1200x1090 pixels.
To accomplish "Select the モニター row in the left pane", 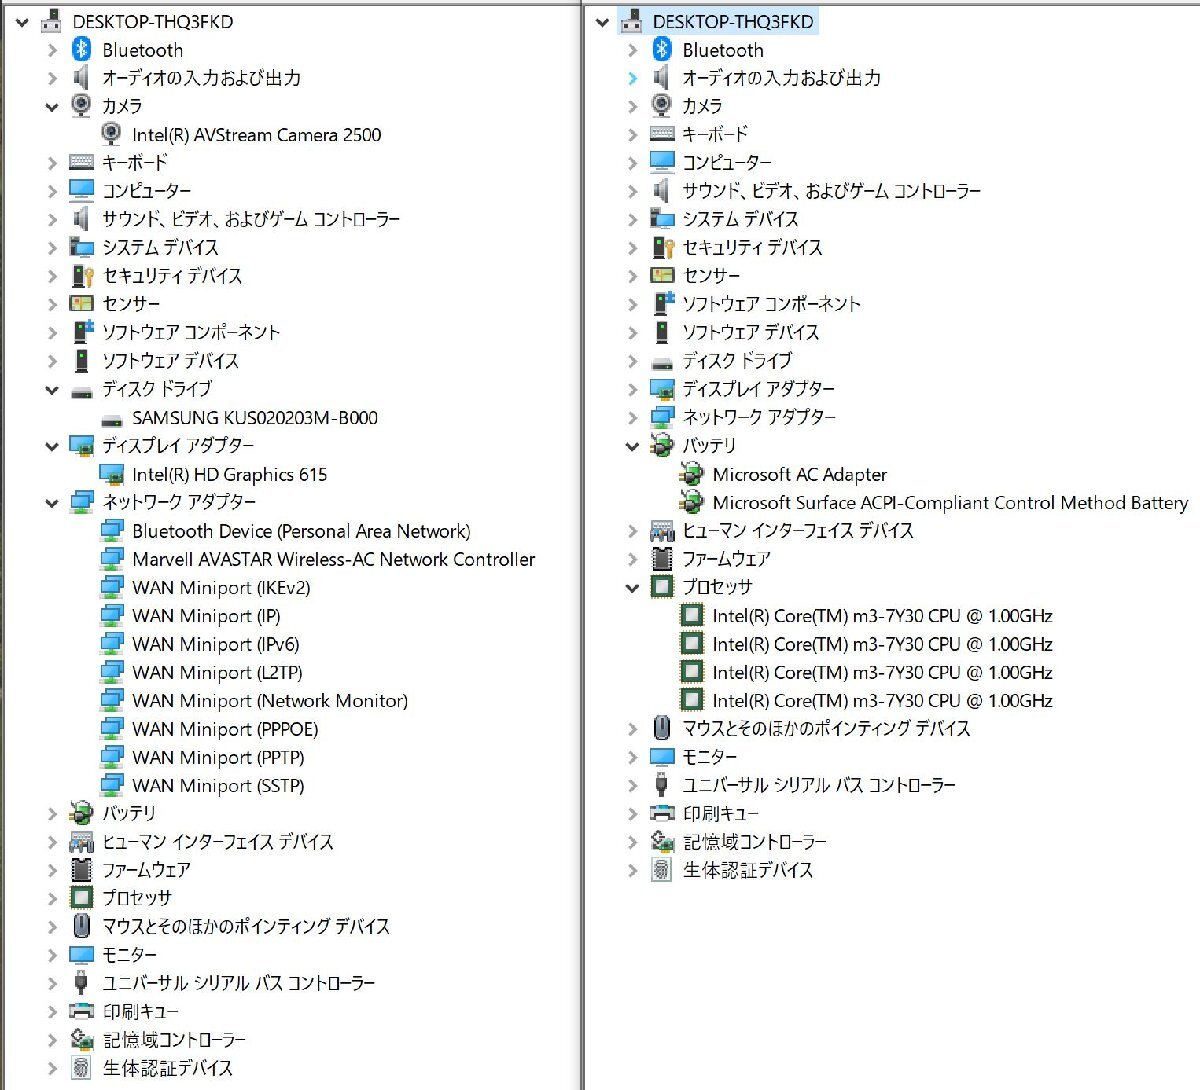I will (x=129, y=955).
